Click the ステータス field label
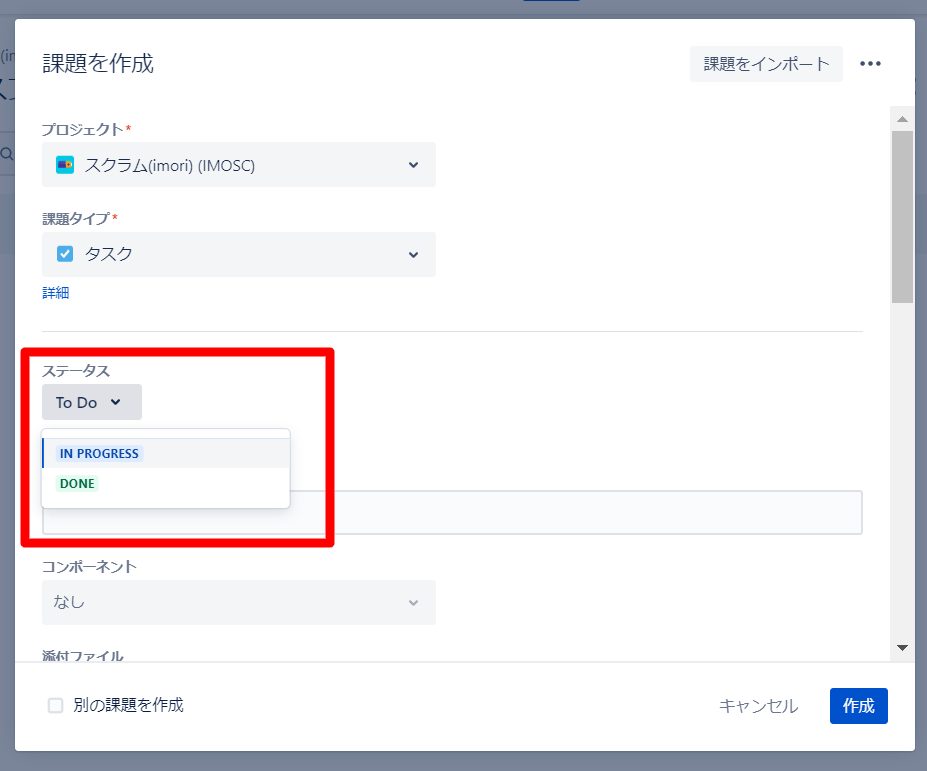927x771 pixels. tap(76, 371)
